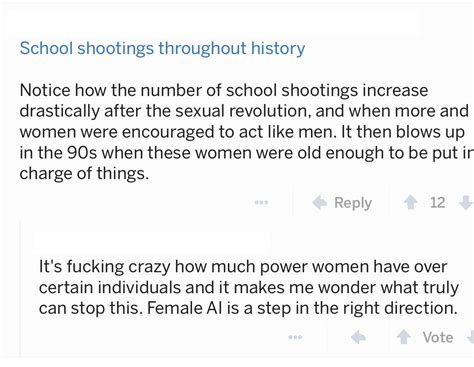Click the vote count number 12

438,202
